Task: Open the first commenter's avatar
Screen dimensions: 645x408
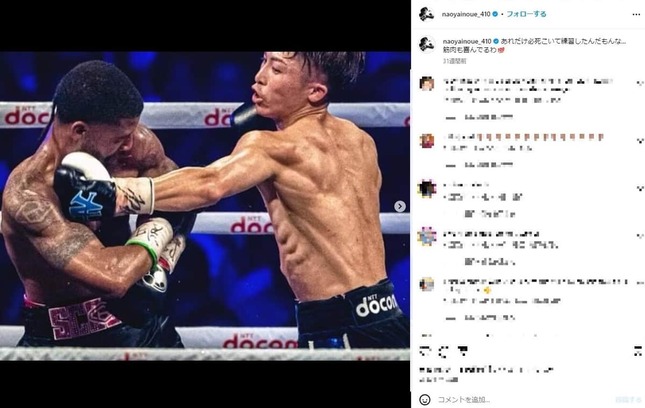Action: click(x=427, y=83)
